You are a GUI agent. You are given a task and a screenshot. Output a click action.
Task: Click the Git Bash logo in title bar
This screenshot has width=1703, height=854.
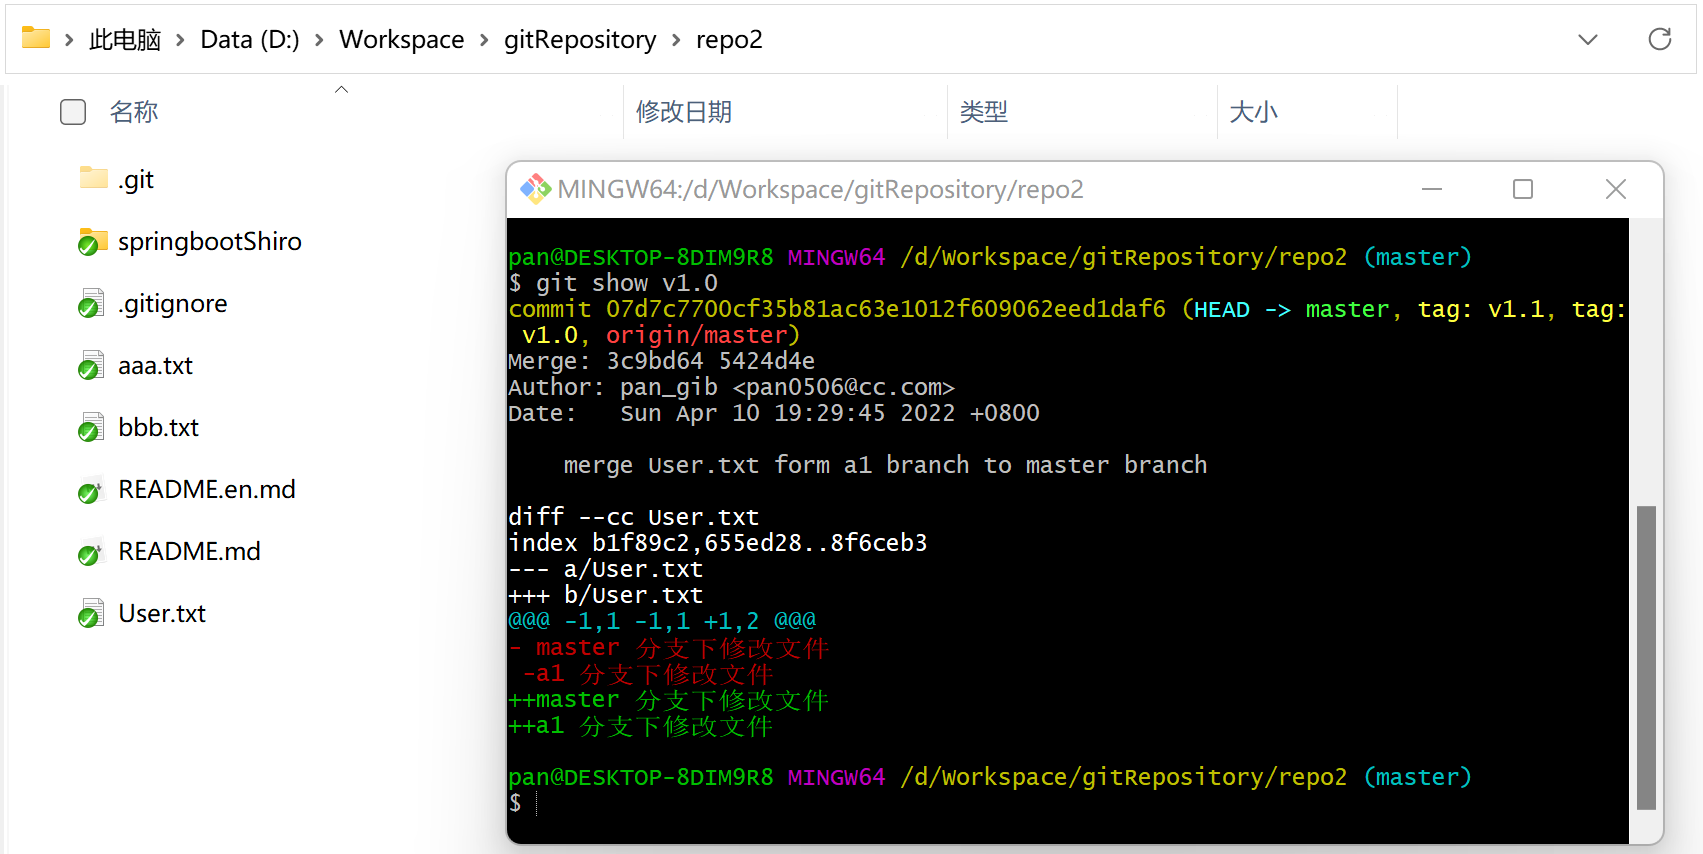coord(535,189)
